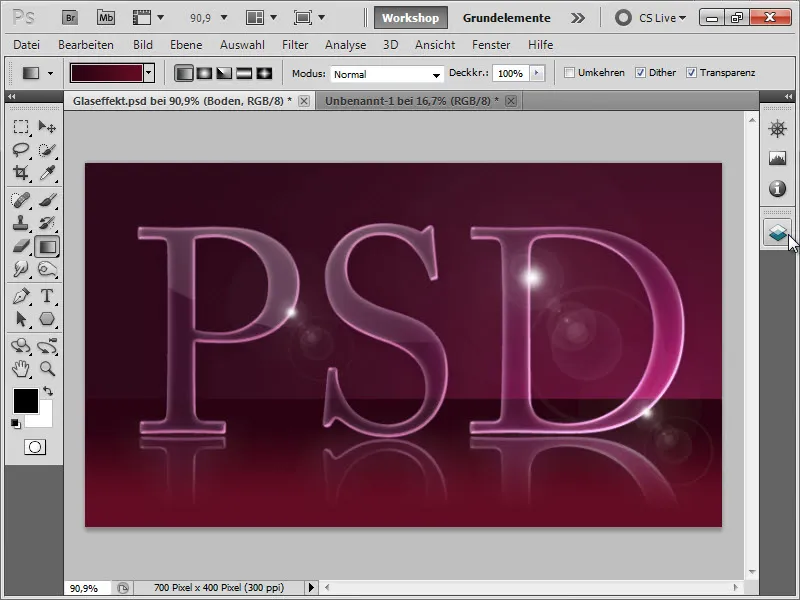The image size is (800, 600).
Task: Select the Blur/Smudge tool
Action: (x=21, y=269)
